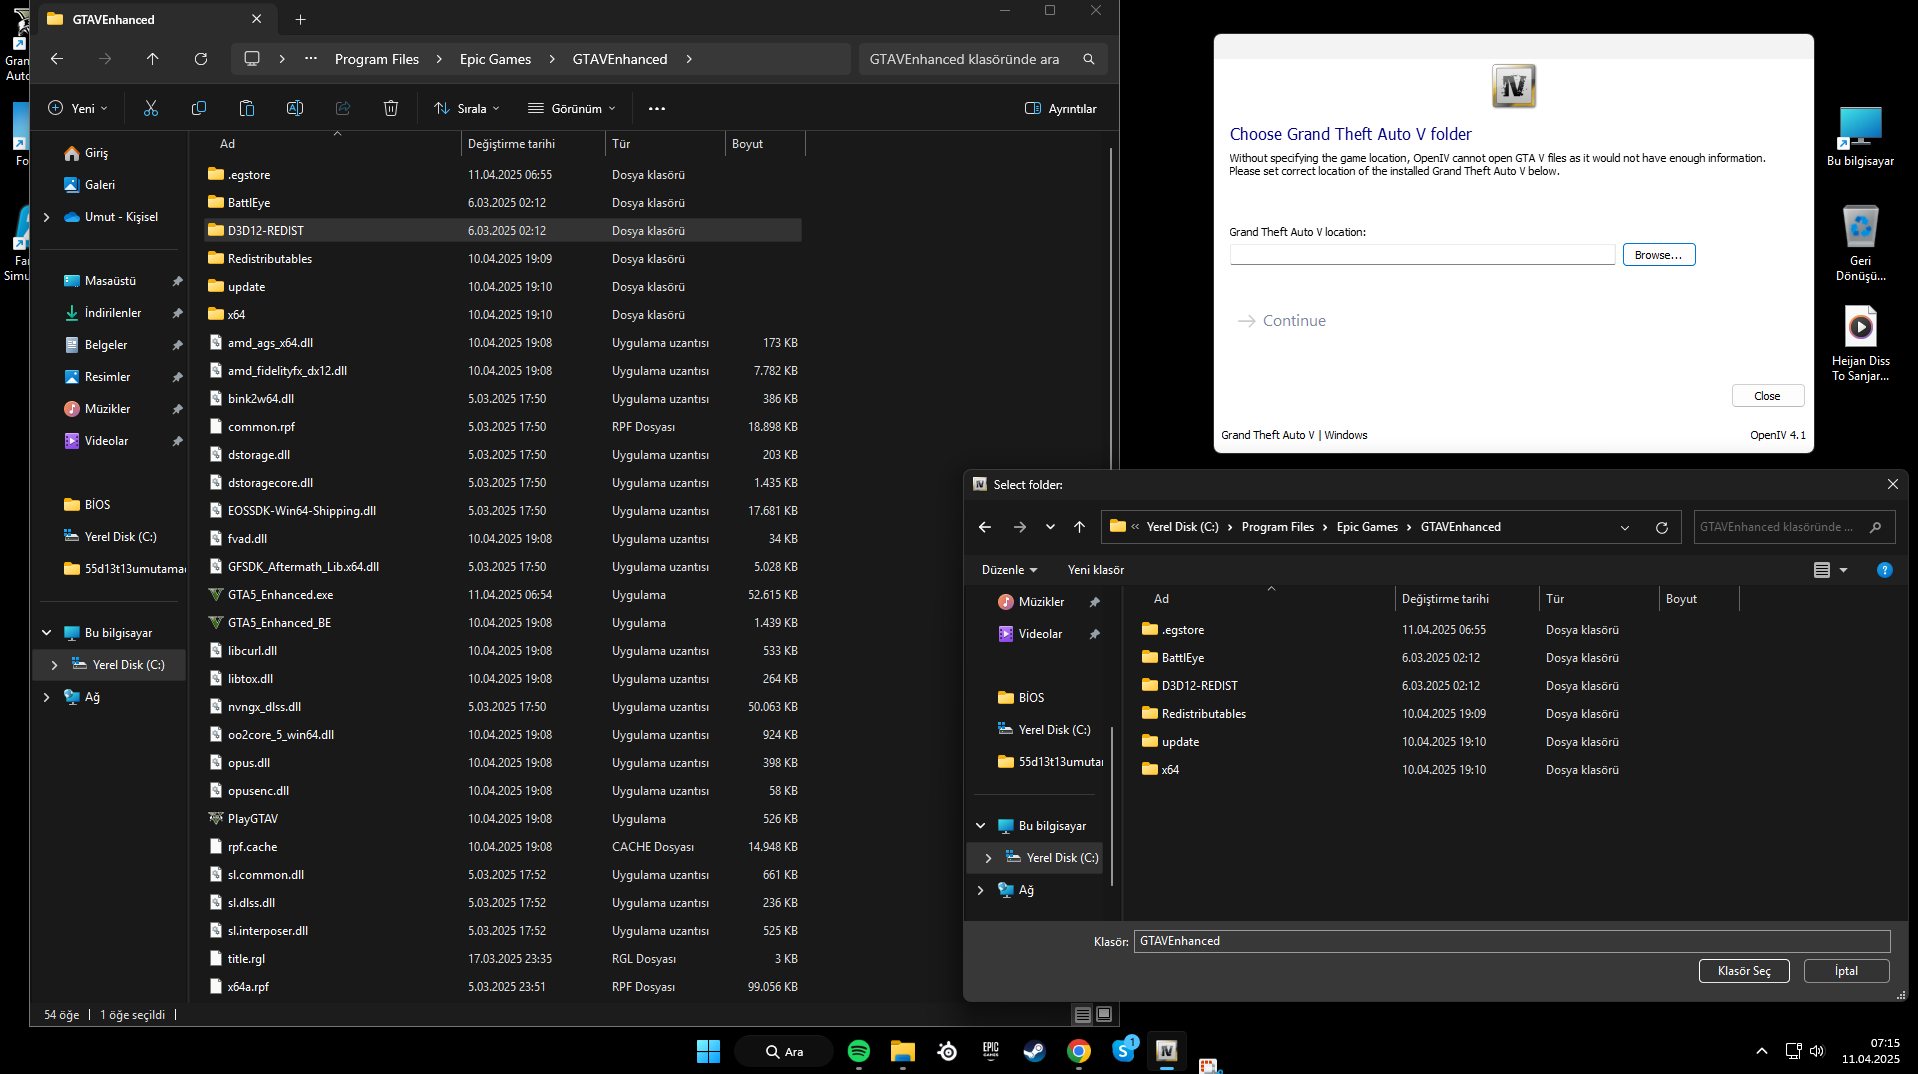1918x1074 pixels.
Task: Click the Paste clipboard icon in Explorer toolbar
Action: pos(247,108)
